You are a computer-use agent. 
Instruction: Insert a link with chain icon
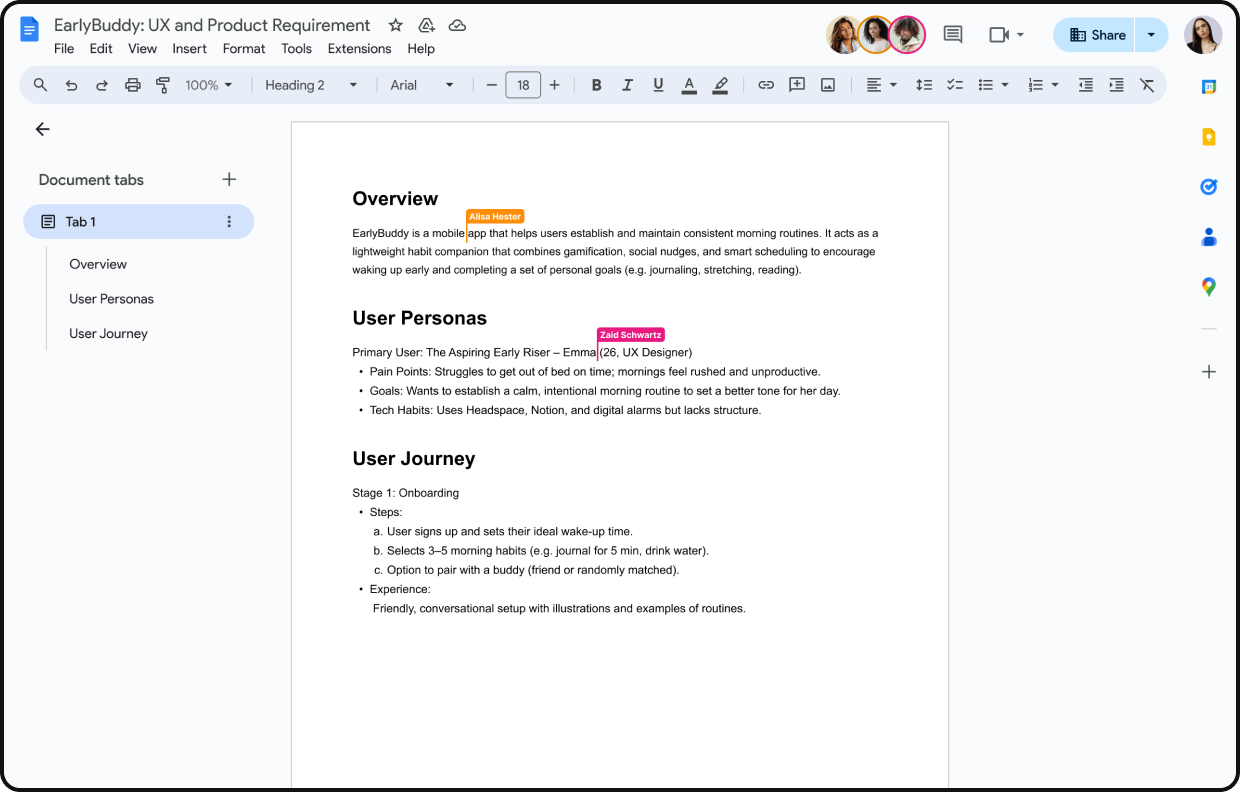coord(766,85)
